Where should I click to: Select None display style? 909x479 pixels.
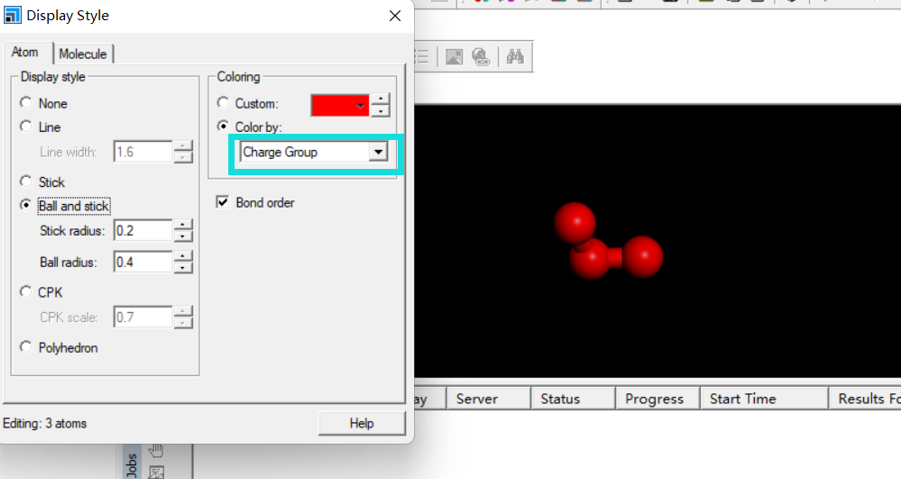26,103
